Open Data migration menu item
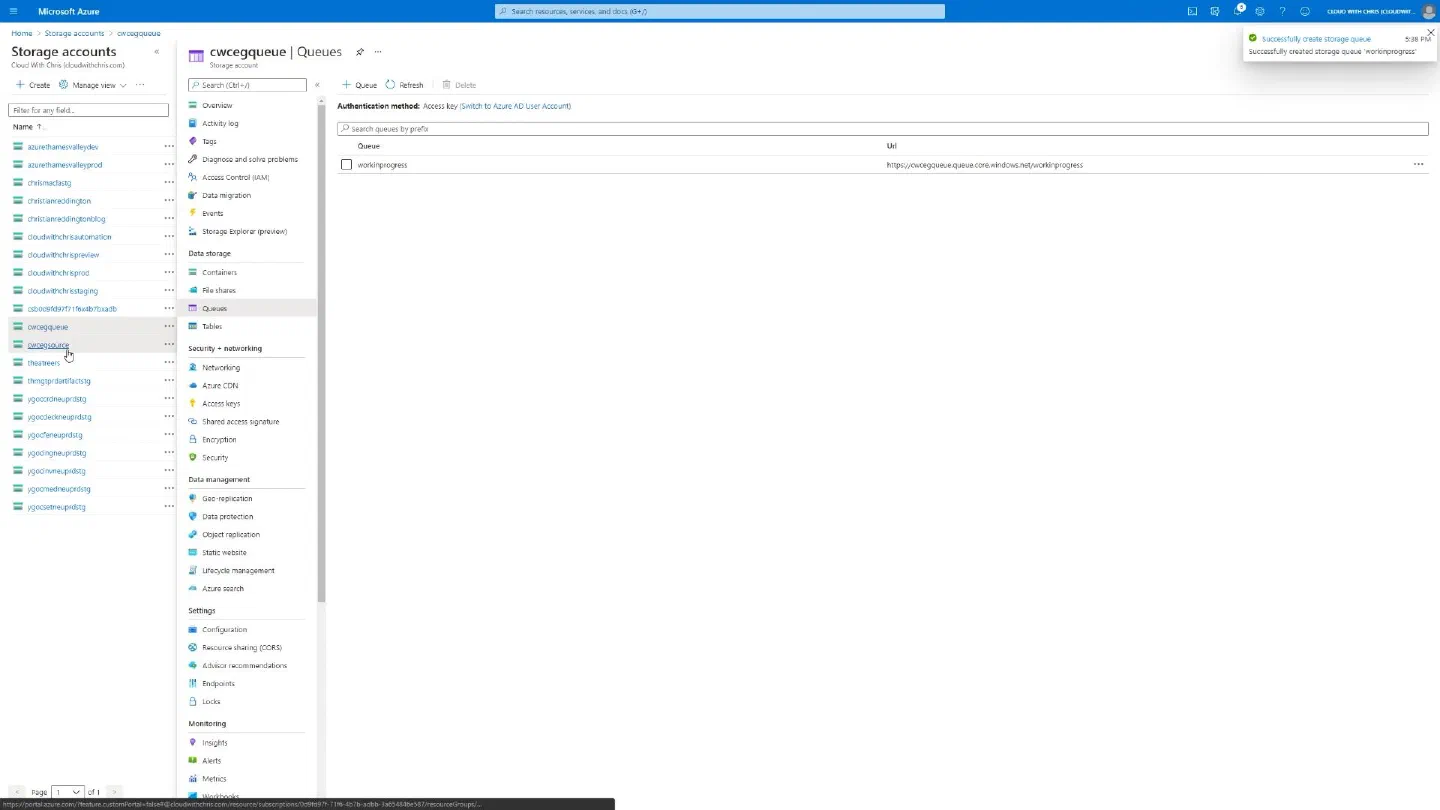The height and width of the screenshot is (810, 1440). click(226, 195)
